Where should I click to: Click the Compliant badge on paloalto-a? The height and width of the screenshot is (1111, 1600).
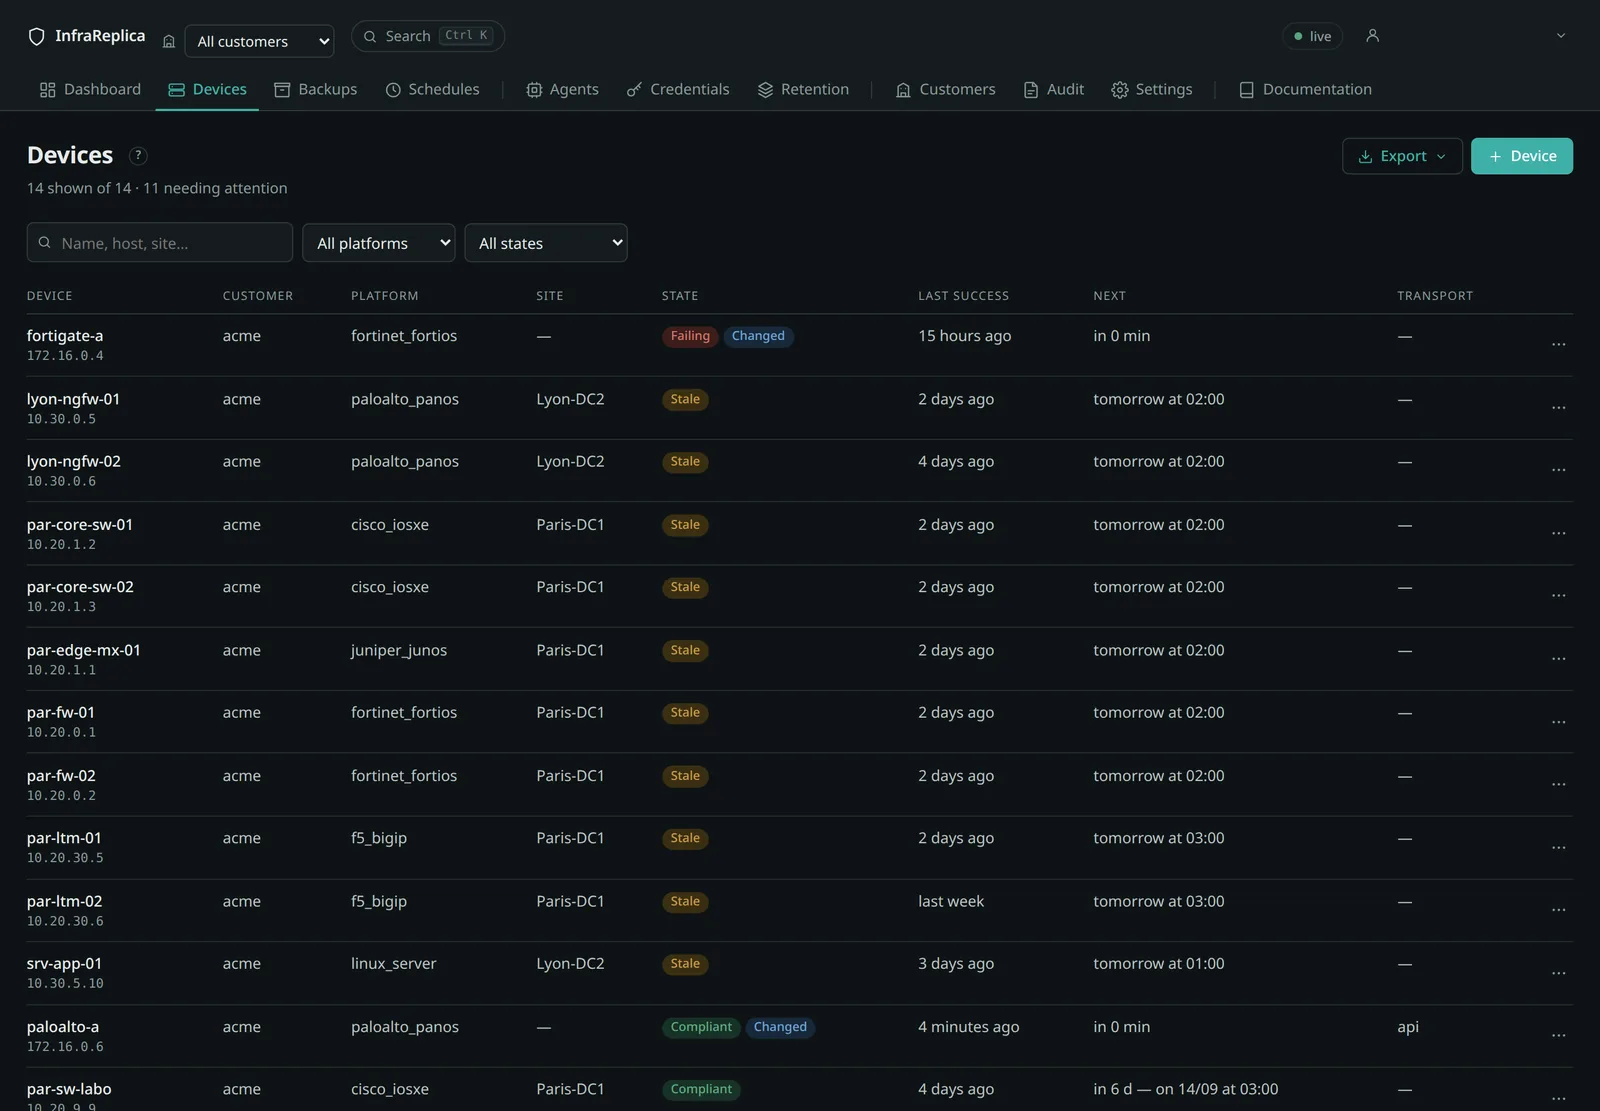point(701,1027)
